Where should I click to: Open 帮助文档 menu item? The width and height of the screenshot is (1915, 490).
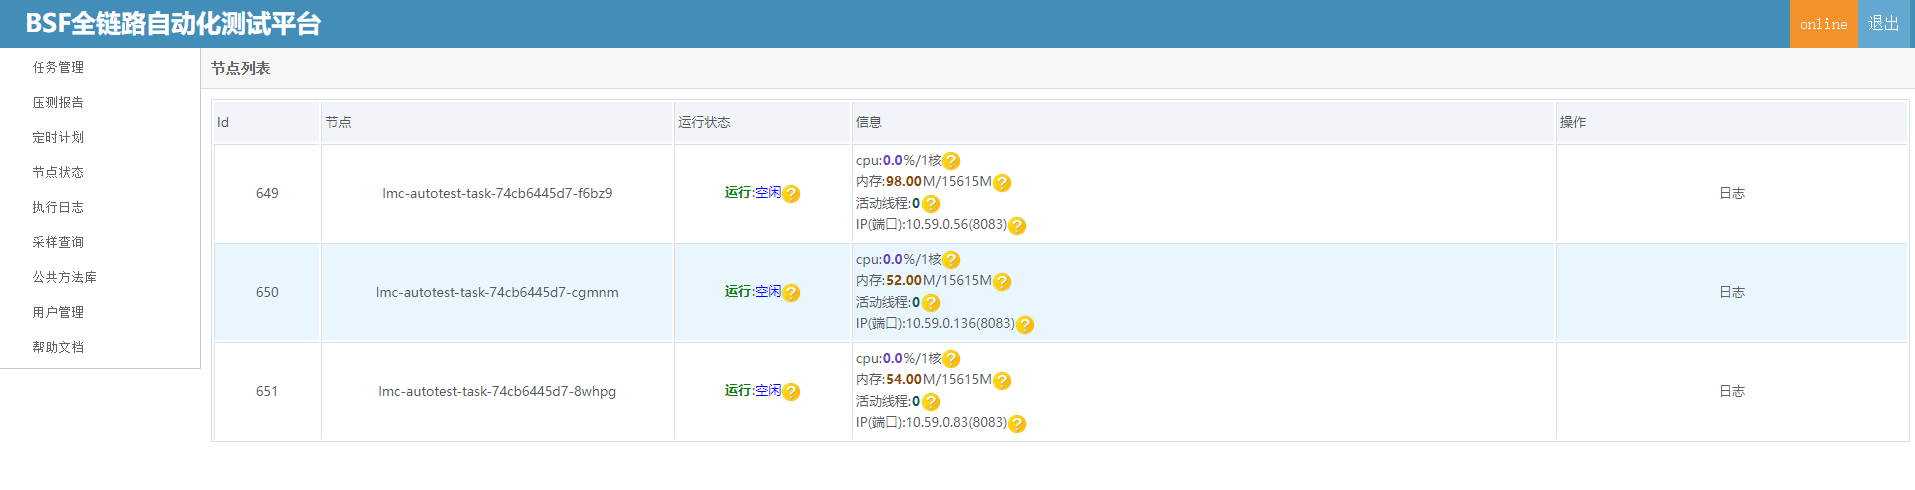(x=58, y=347)
